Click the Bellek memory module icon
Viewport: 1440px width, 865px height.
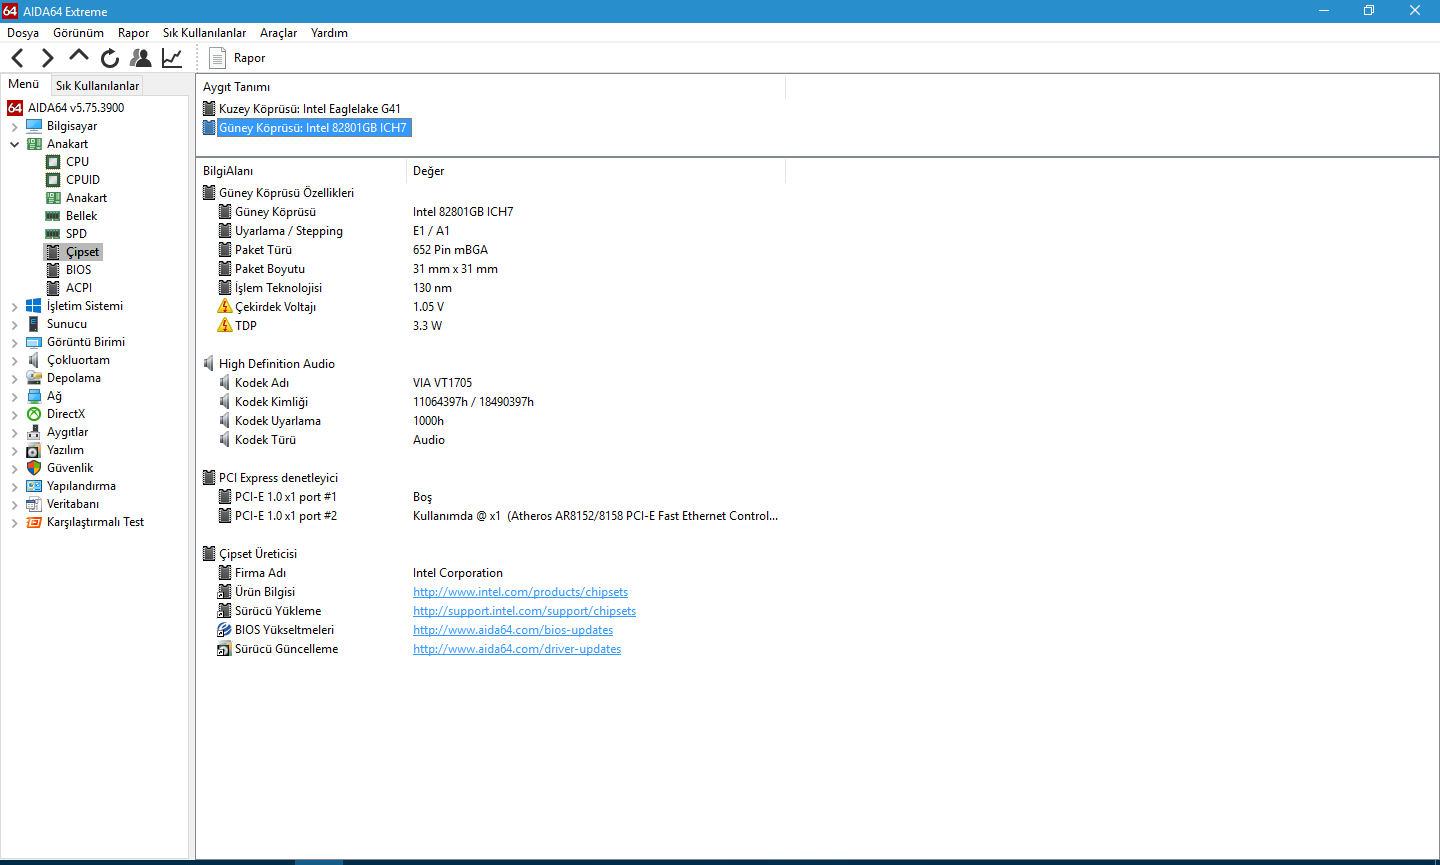(53, 216)
